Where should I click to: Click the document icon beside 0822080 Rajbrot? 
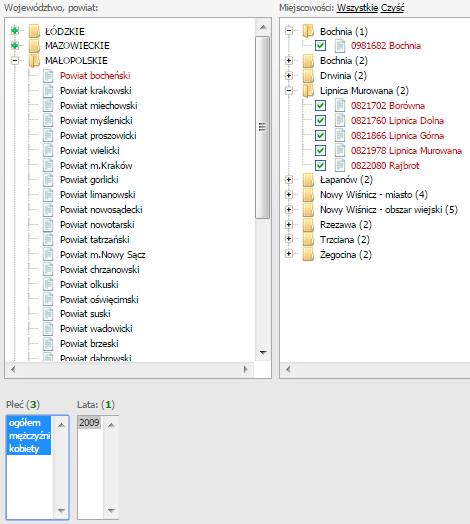click(340, 165)
